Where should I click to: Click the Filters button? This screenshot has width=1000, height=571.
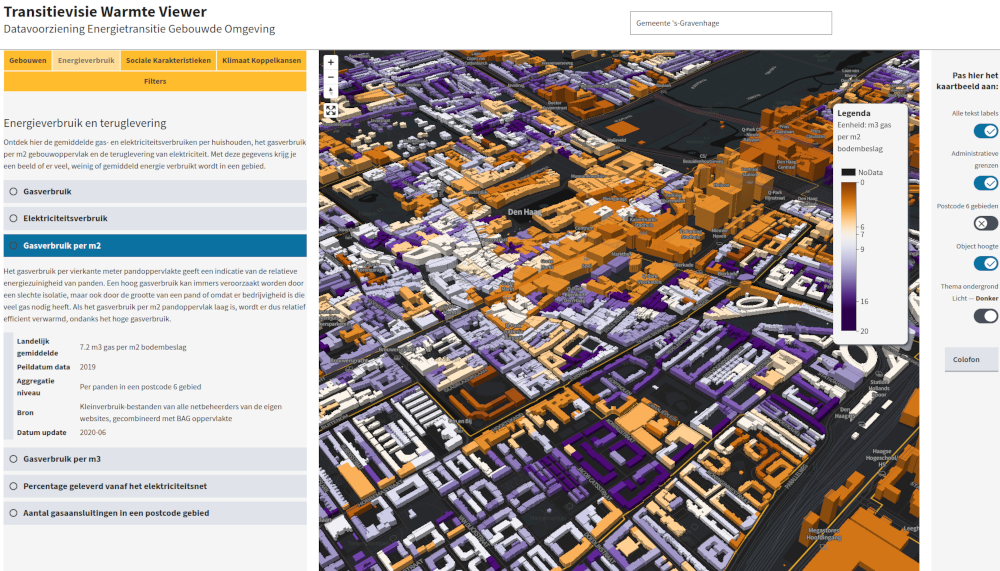(x=155, y=81)
